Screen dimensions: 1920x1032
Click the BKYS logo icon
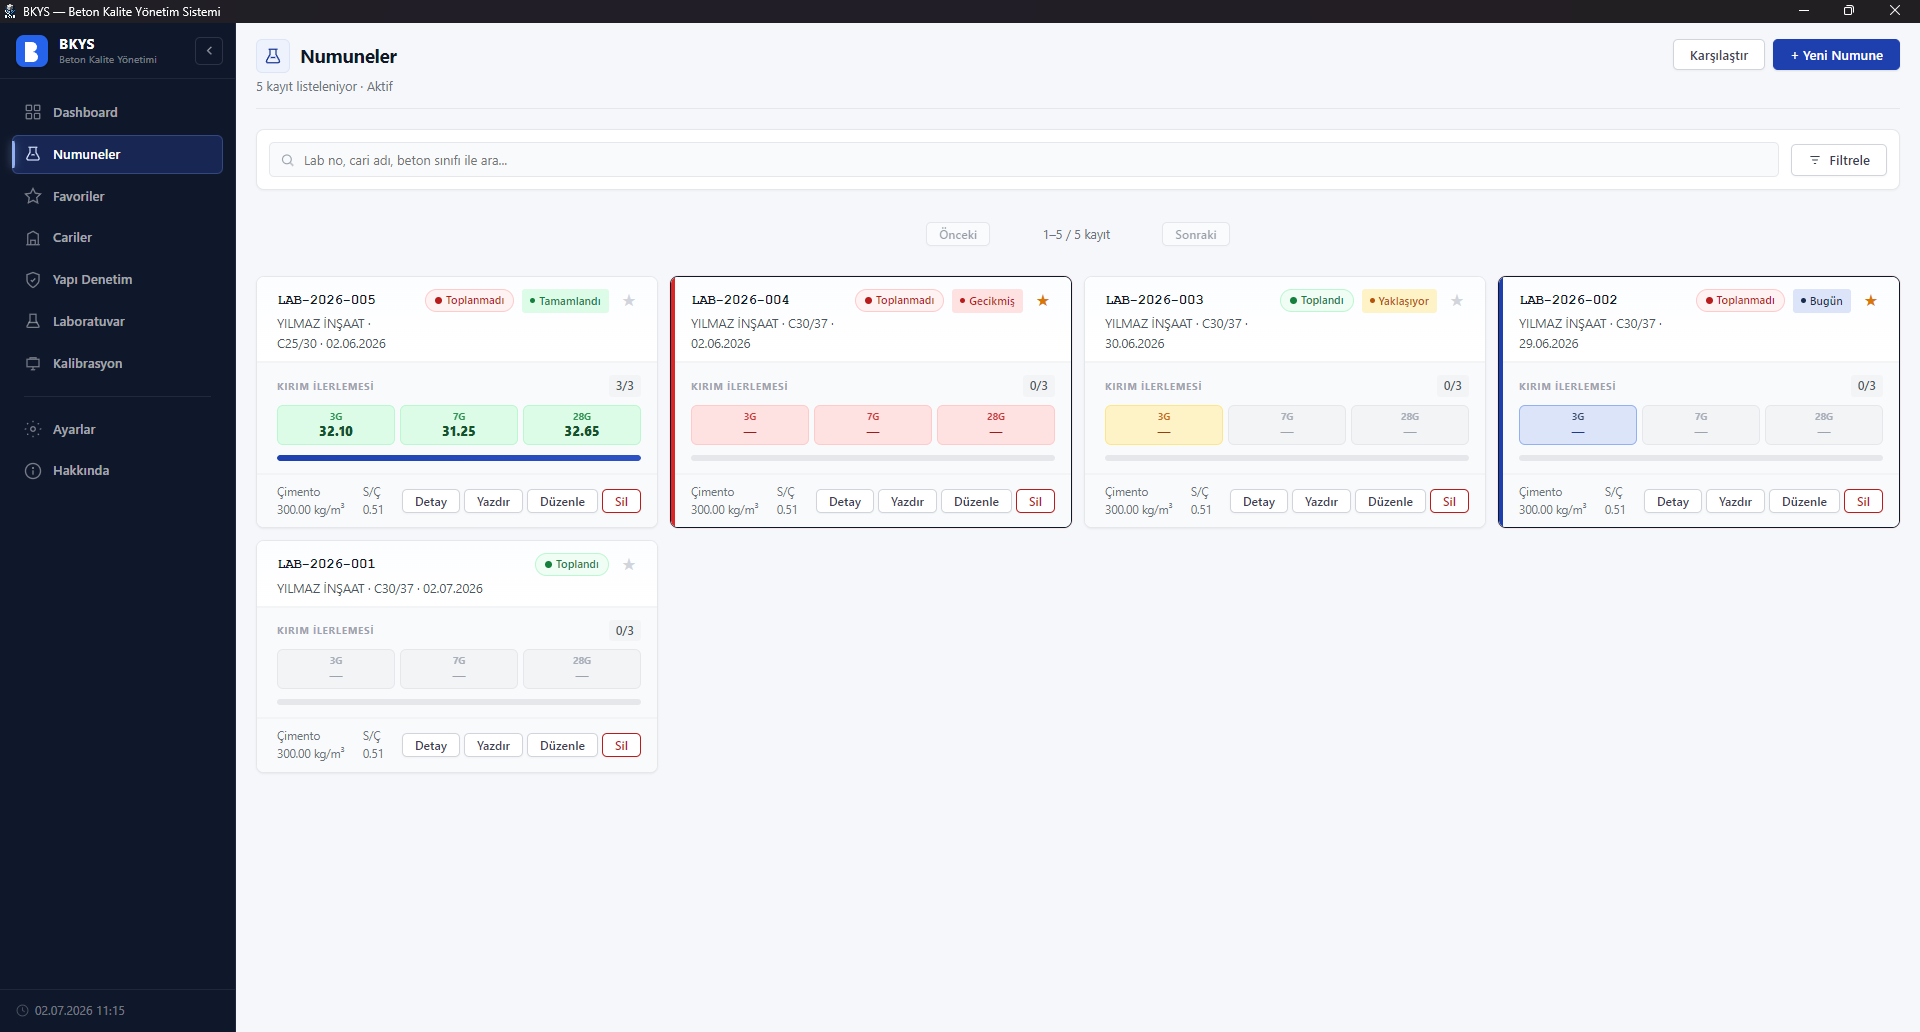tap(32, 51)
